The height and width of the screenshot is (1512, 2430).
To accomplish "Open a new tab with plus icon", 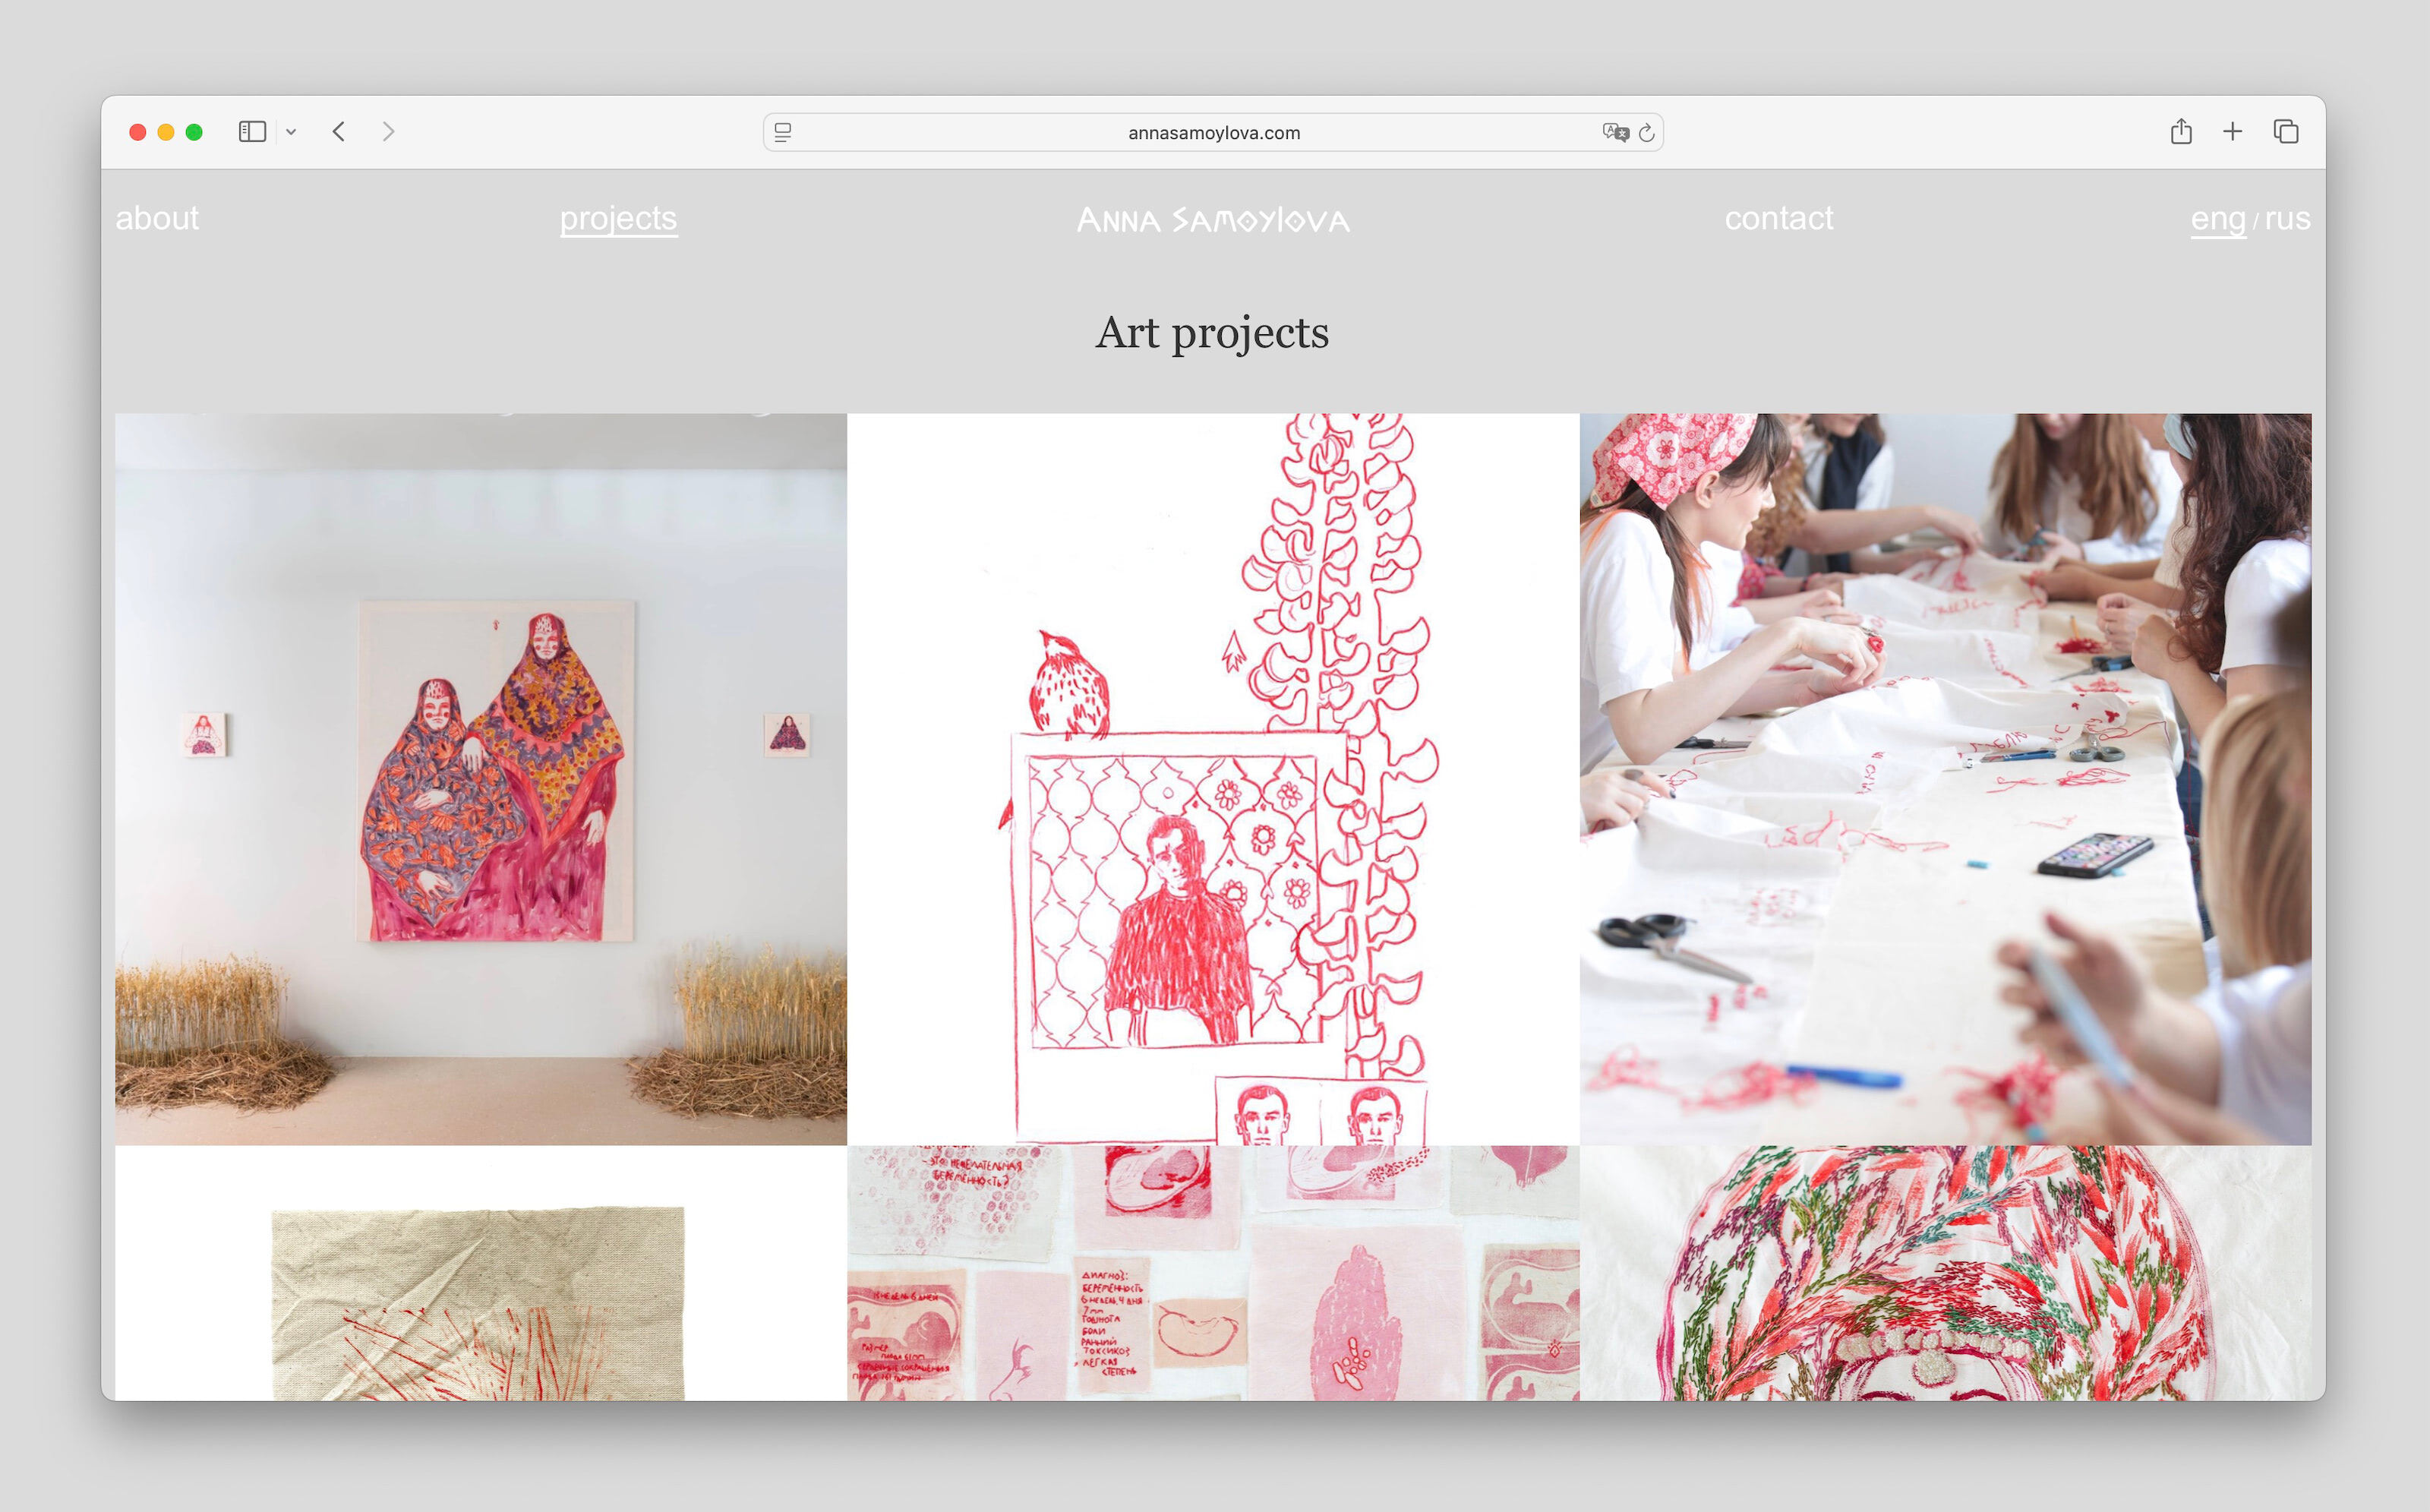I will click(2232, 132).
